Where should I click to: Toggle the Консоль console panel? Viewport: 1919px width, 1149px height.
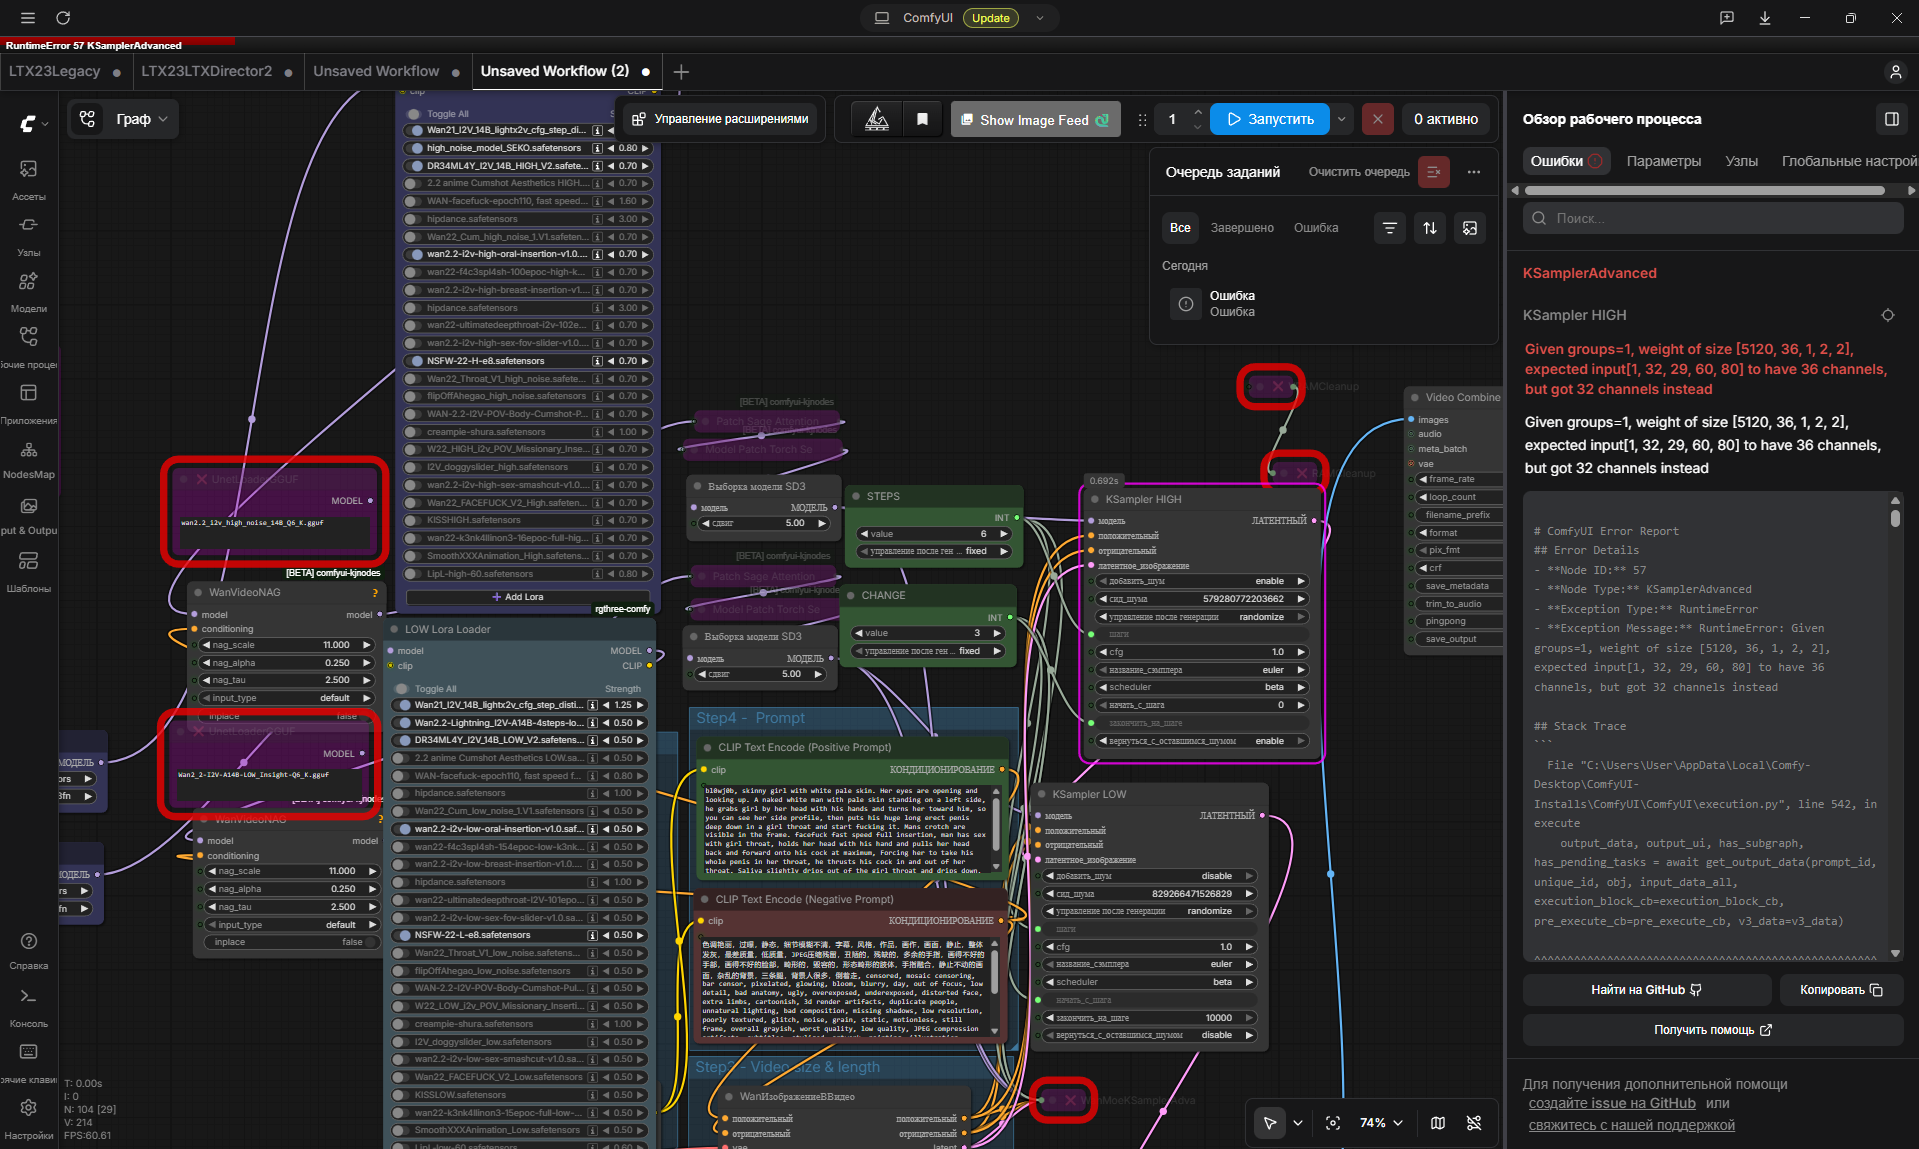coord(29,1006)
